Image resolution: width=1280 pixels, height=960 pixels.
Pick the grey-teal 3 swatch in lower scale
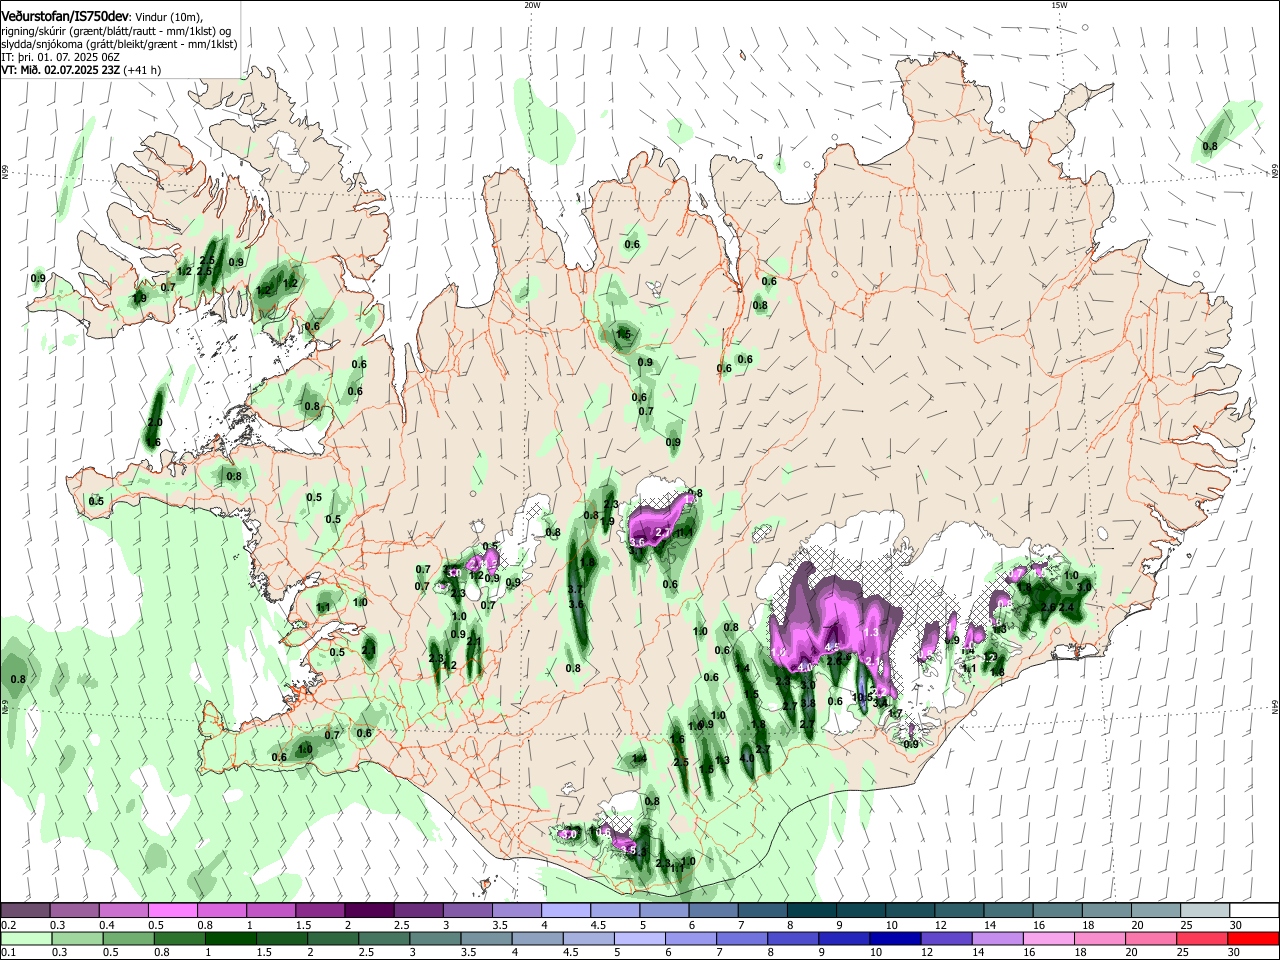(435, 939)
